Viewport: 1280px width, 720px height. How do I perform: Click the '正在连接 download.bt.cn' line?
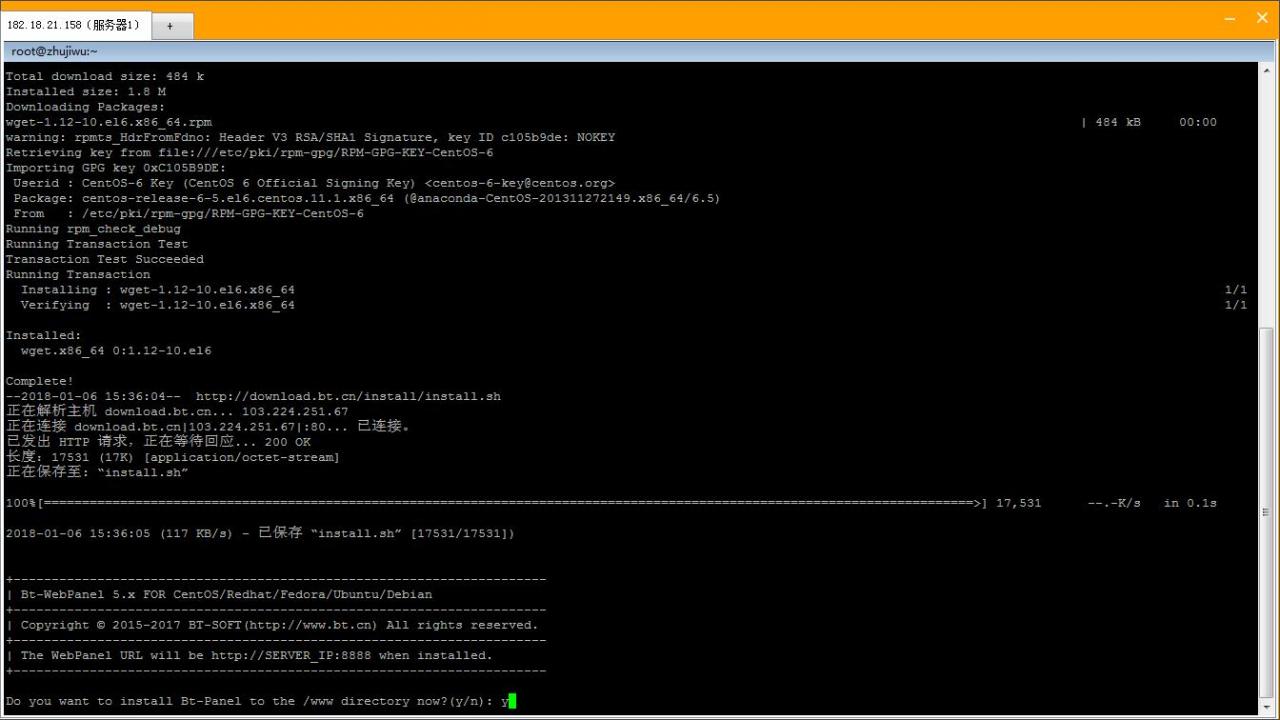pyautogui.click(x=208, y=427)
